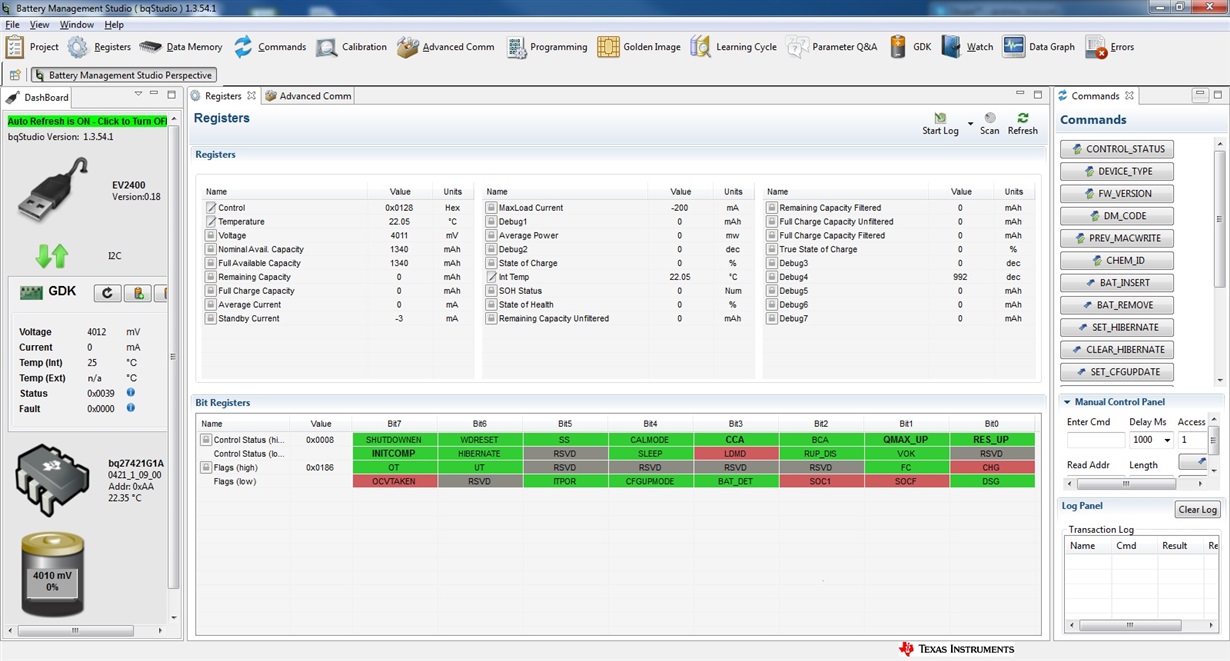Viewport: 1230px width, 661px height.
Task: Send the CHEM_ID command
Action: click(1117, 260)
